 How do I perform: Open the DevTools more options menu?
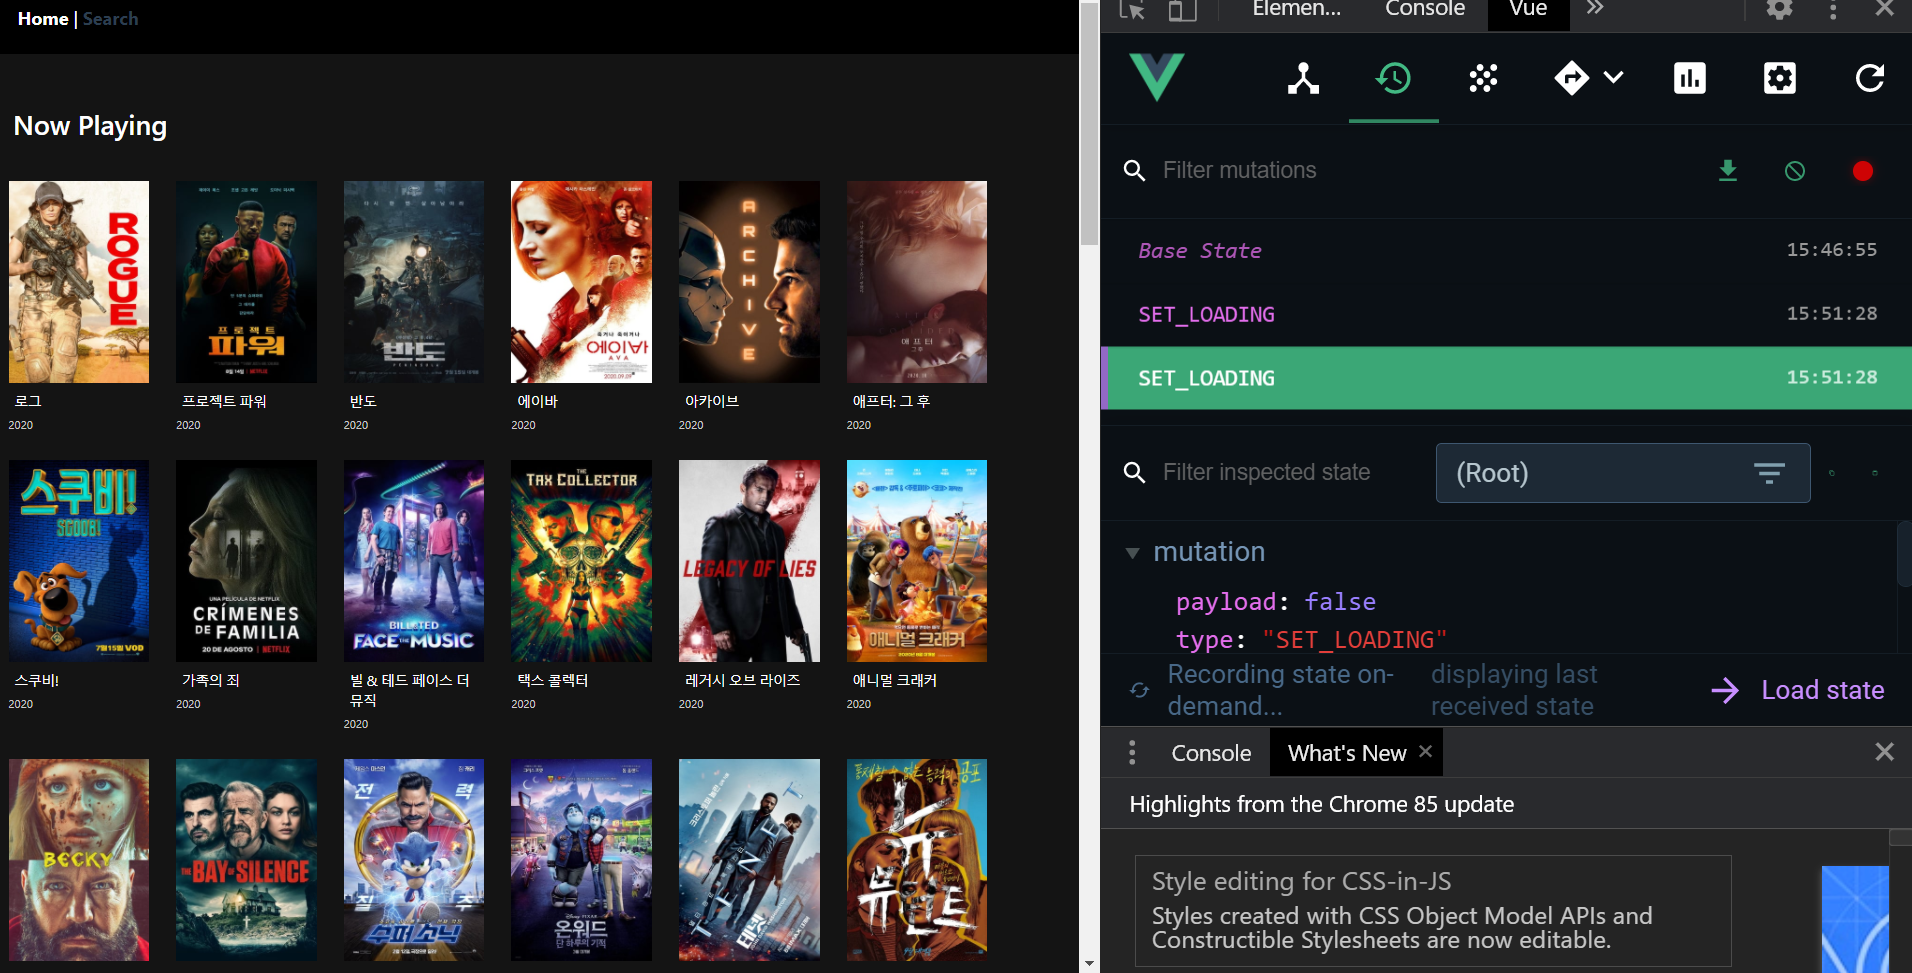tap(1832, 10)
